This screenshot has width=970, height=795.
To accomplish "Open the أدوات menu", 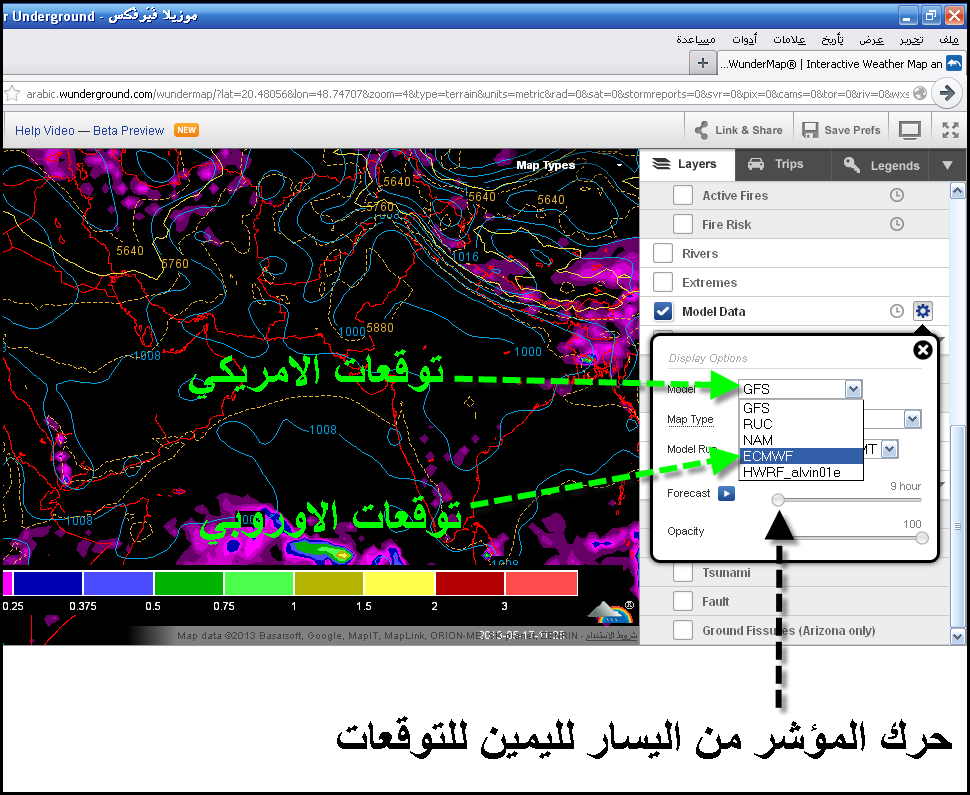I will [744, 40].
